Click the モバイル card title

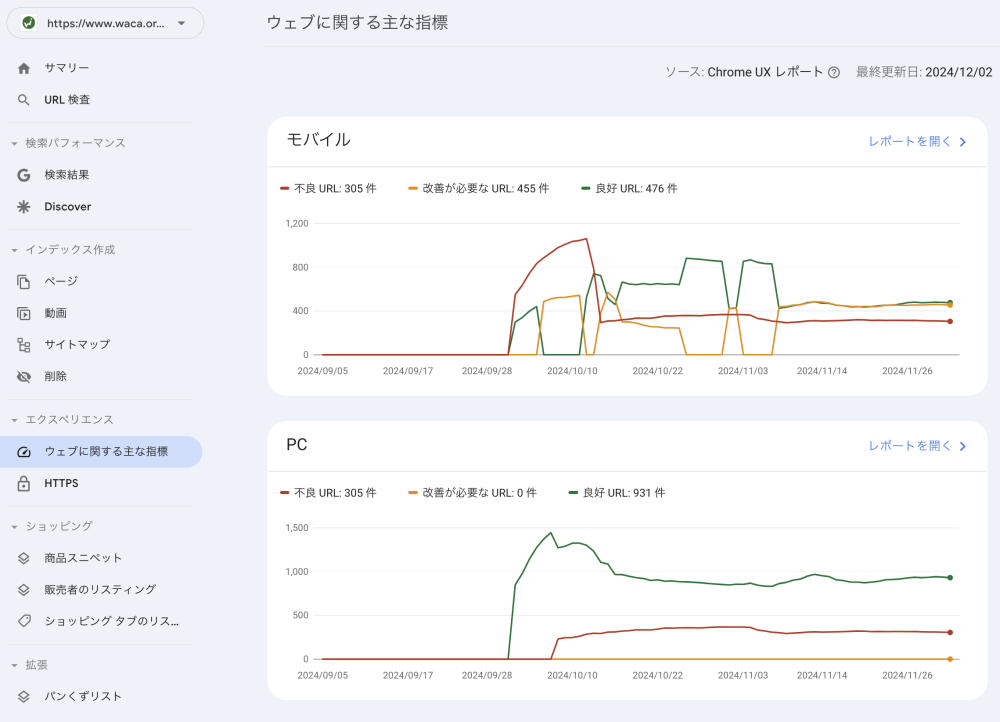tap(318, 140)
